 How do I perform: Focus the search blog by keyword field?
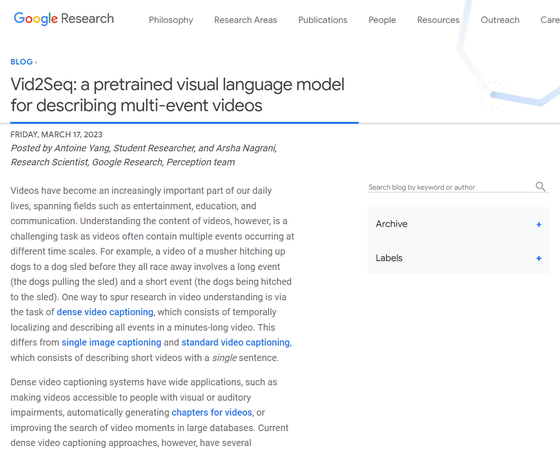pyautogui.click(x=451, y=187)
